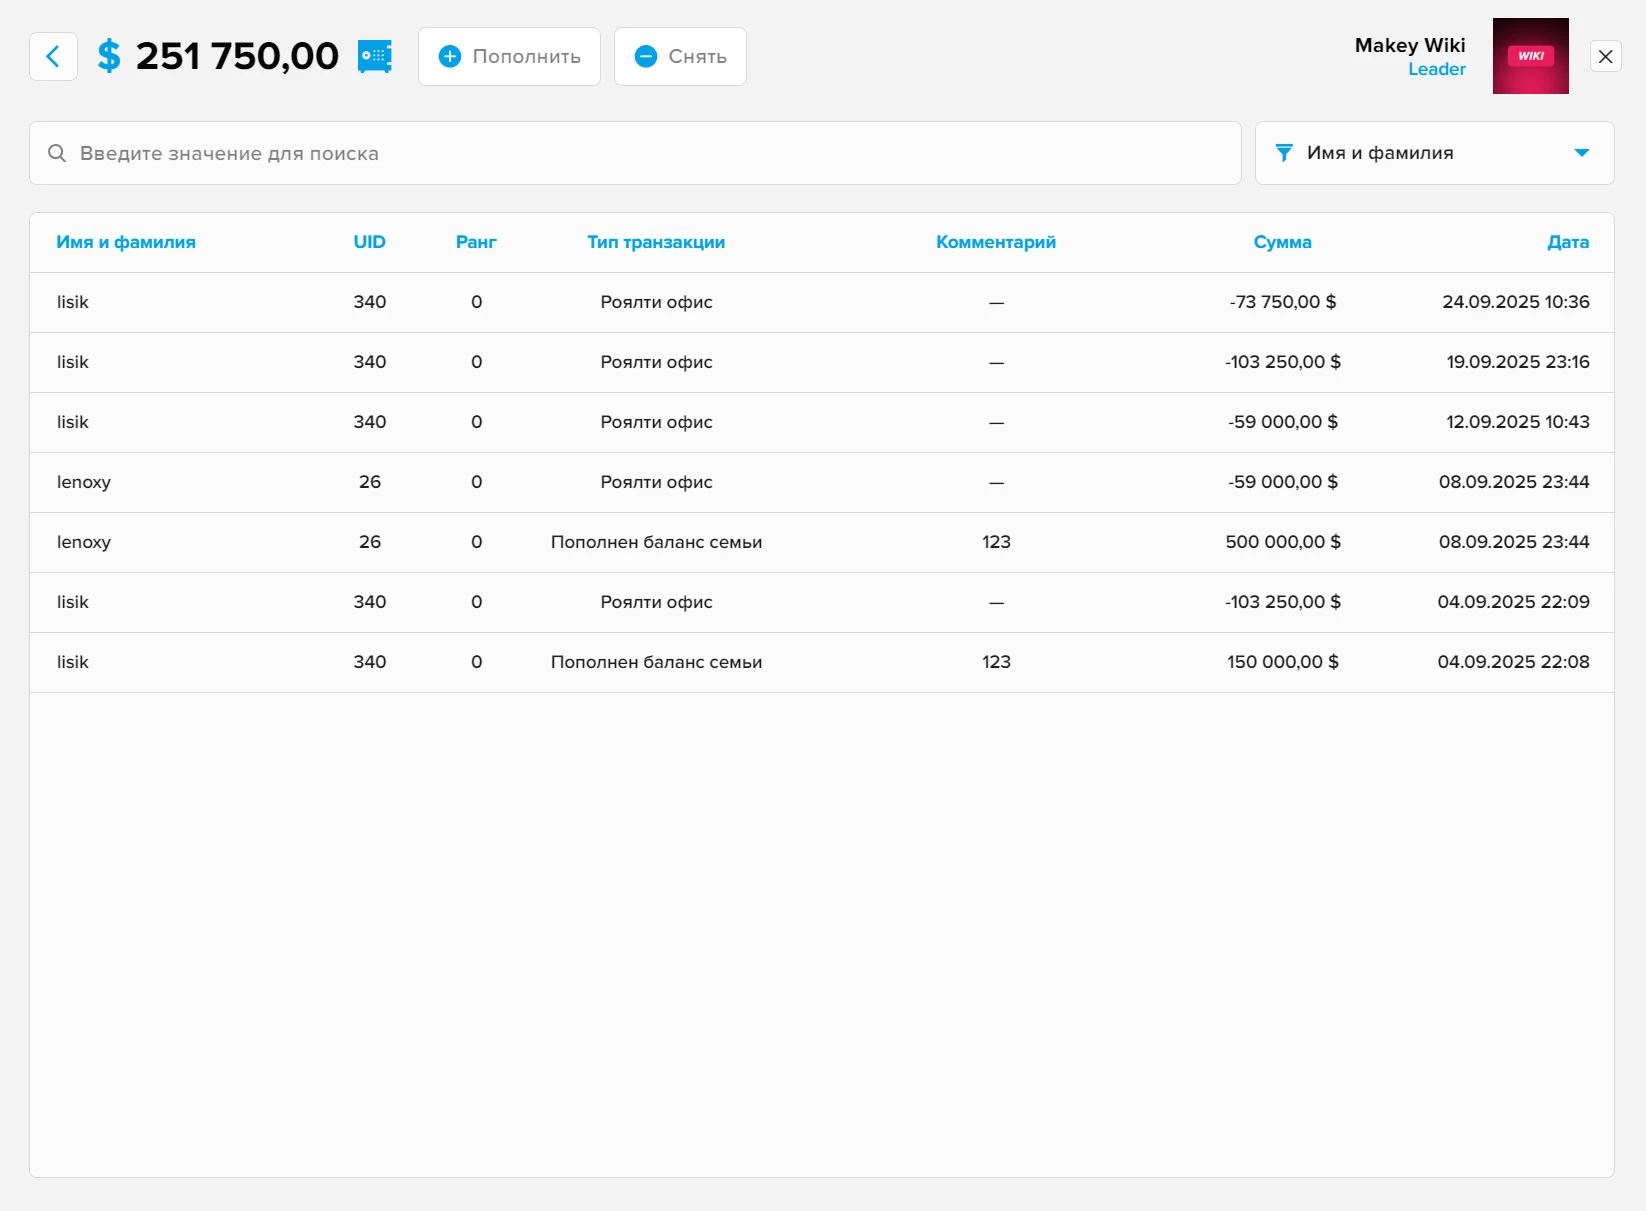
Task: Click the magnifier search icon
Action: tap(57, 153)
